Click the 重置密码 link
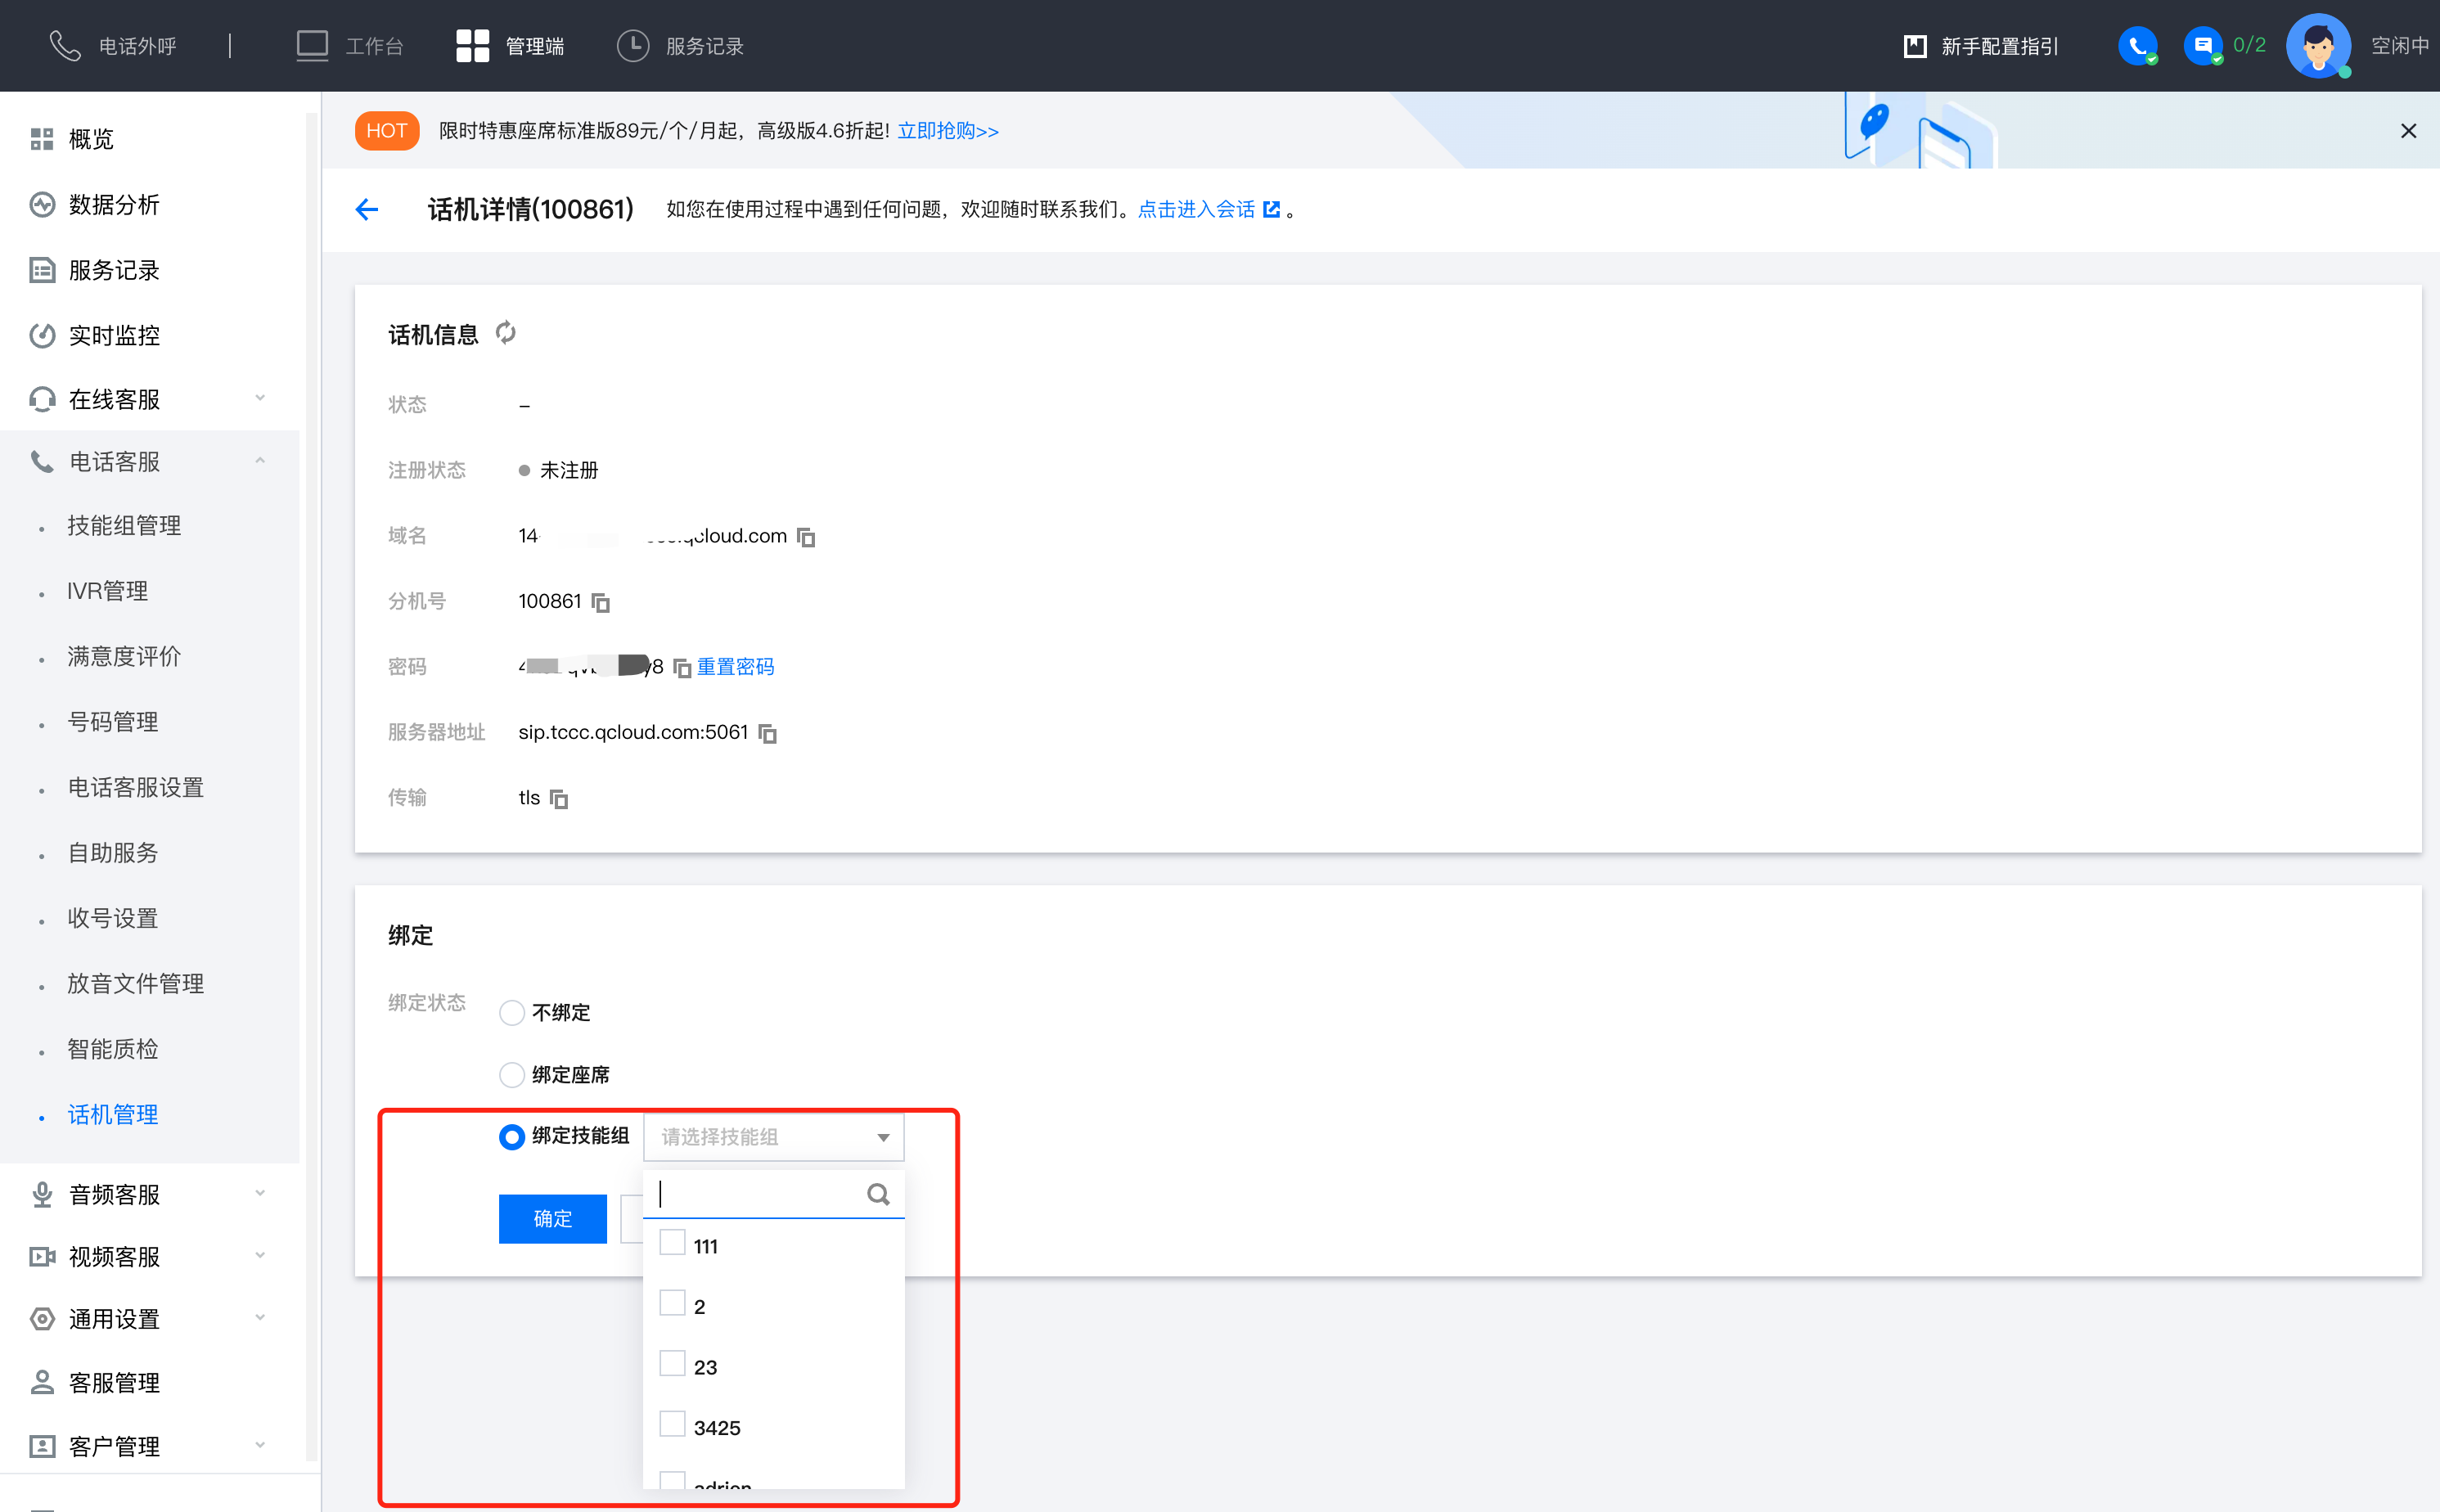The height and width of the screenshot is (1512, 2440). click(735, 667)
